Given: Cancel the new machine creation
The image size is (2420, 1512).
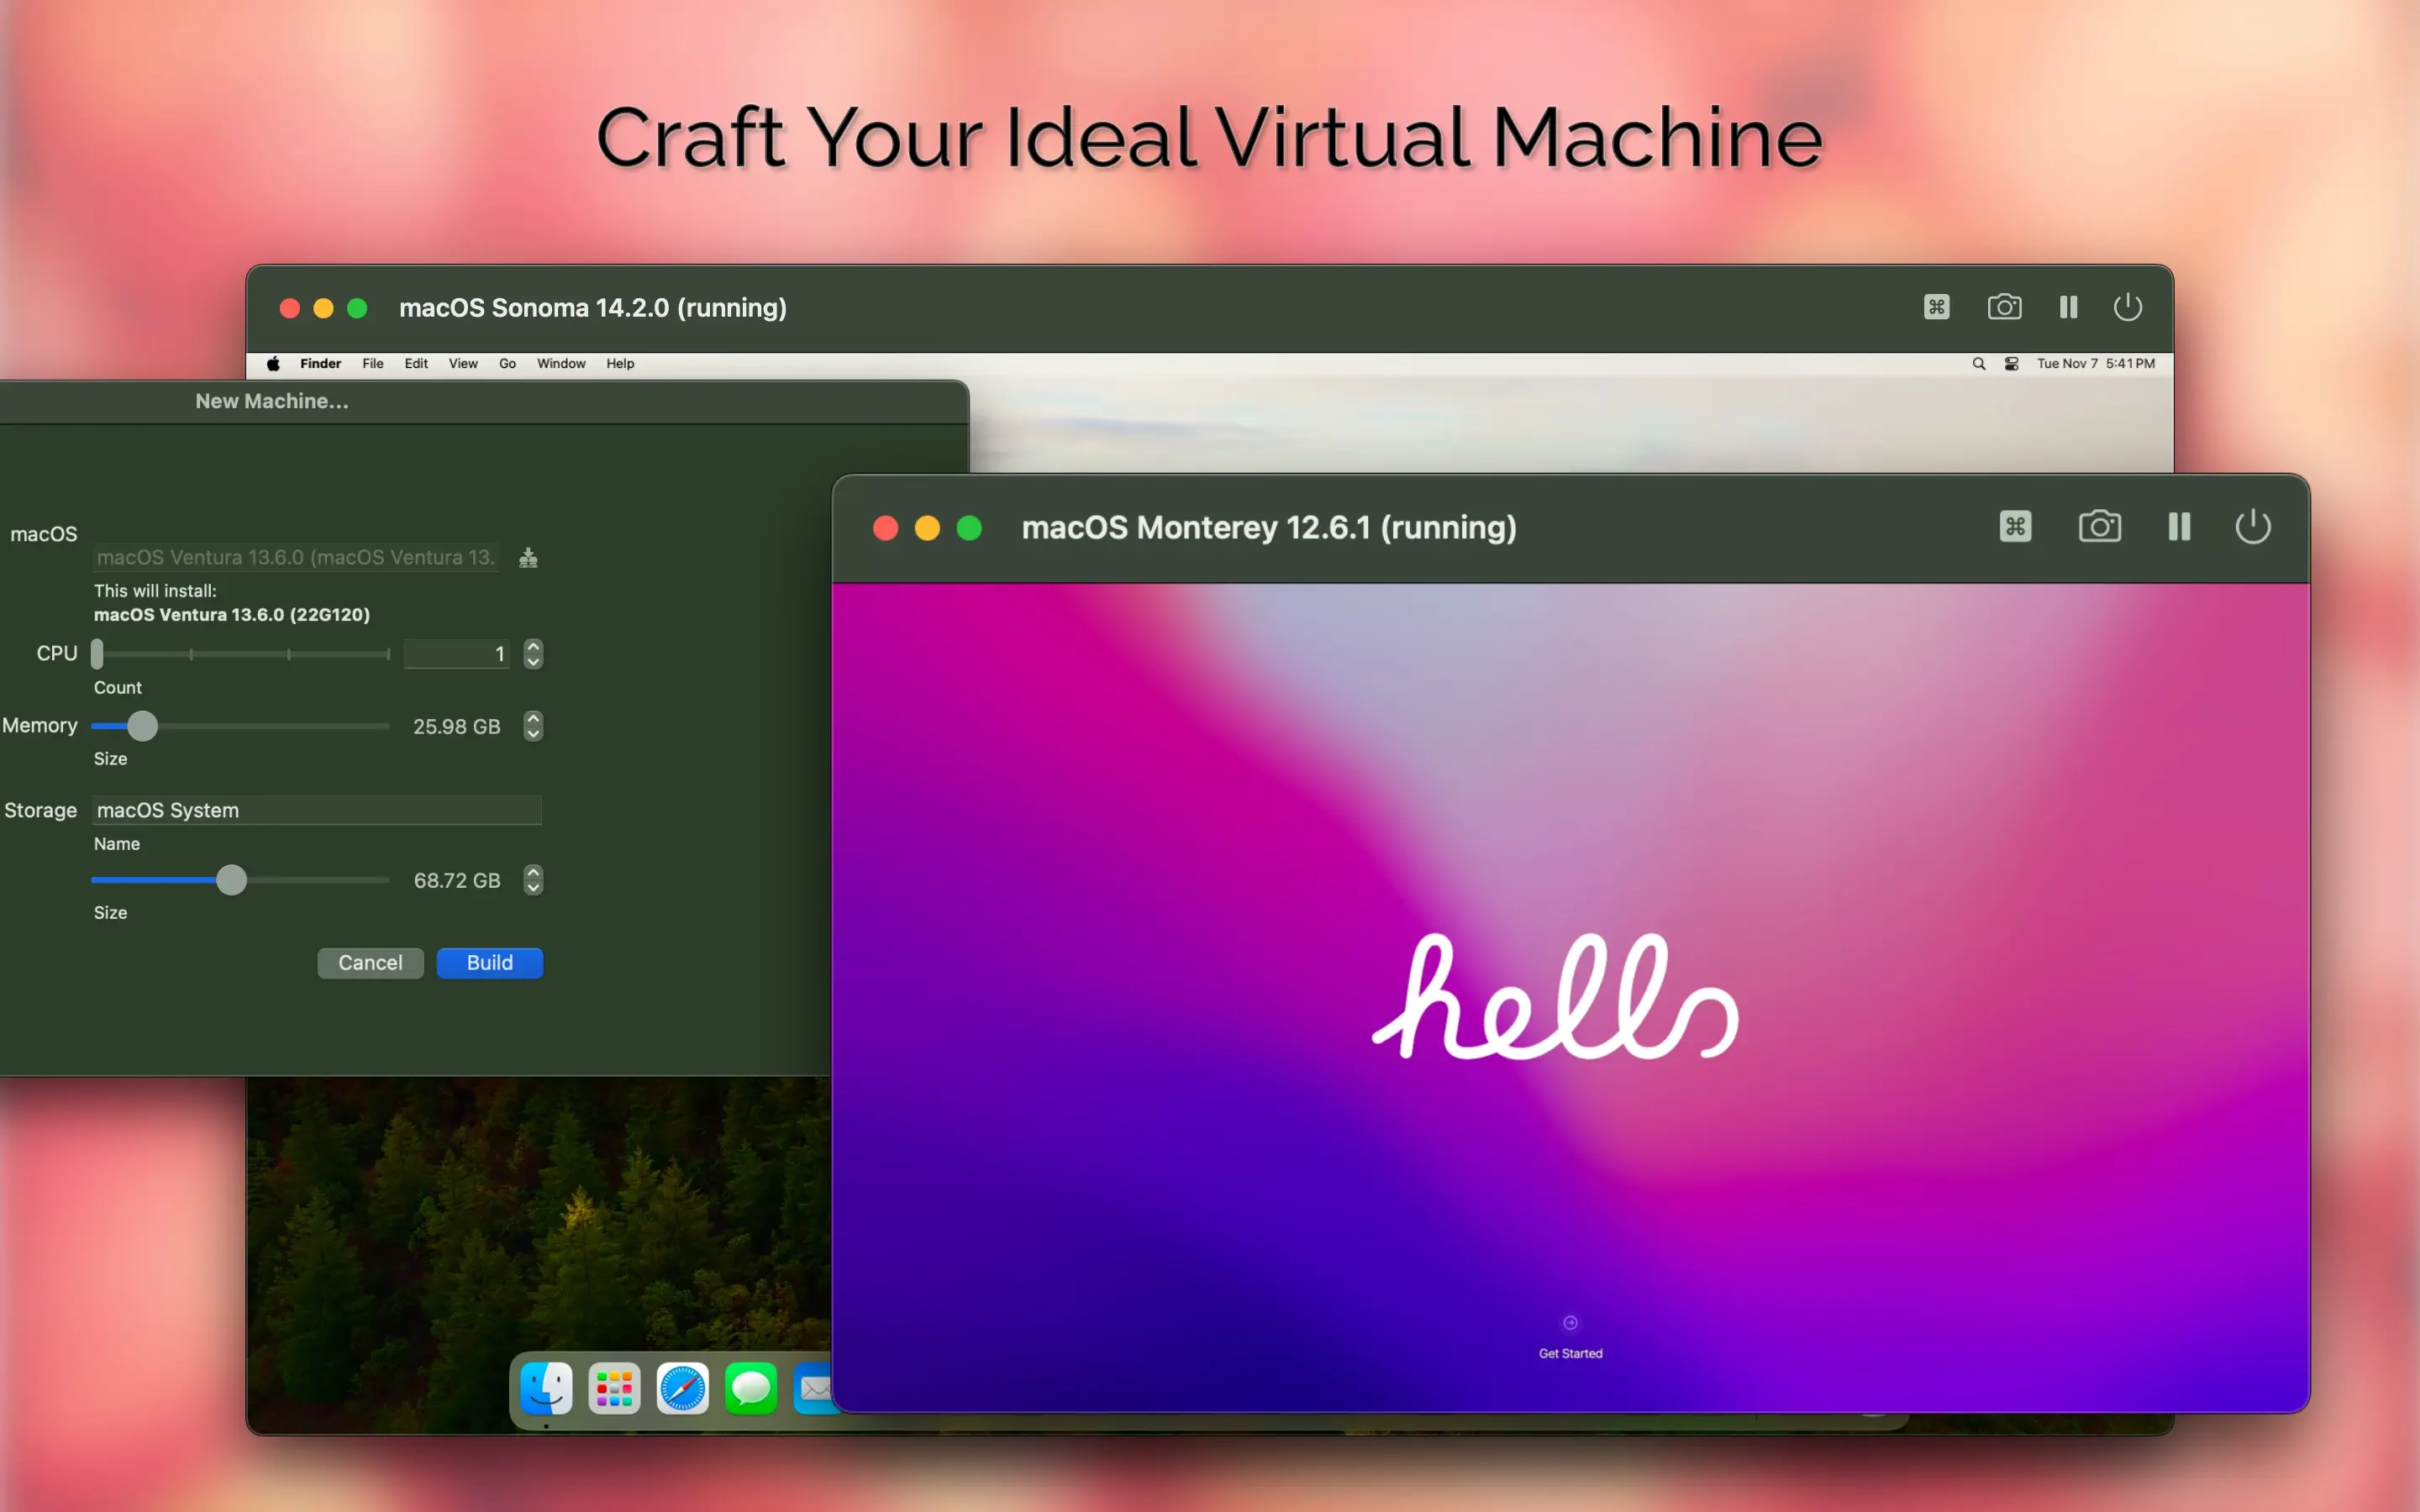Looking at the screenshot, I should click(x=370, y=963).
